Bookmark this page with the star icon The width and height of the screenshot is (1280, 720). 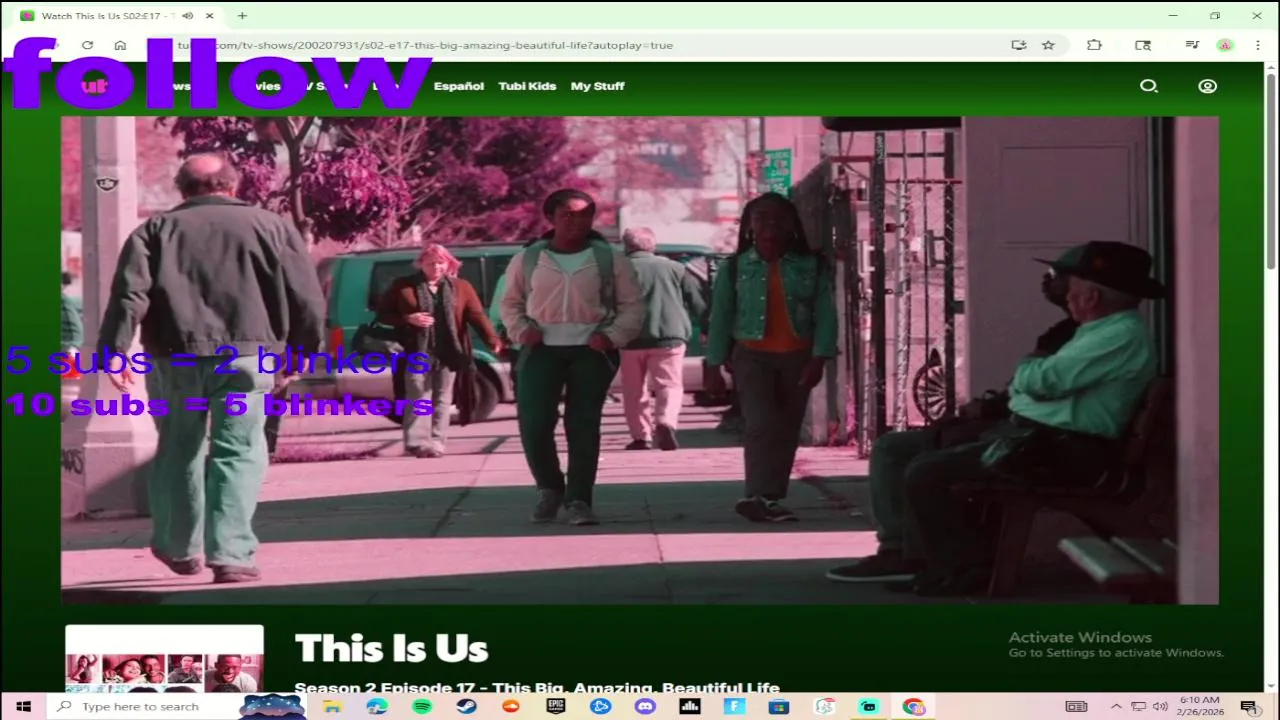coord(1048,45)
